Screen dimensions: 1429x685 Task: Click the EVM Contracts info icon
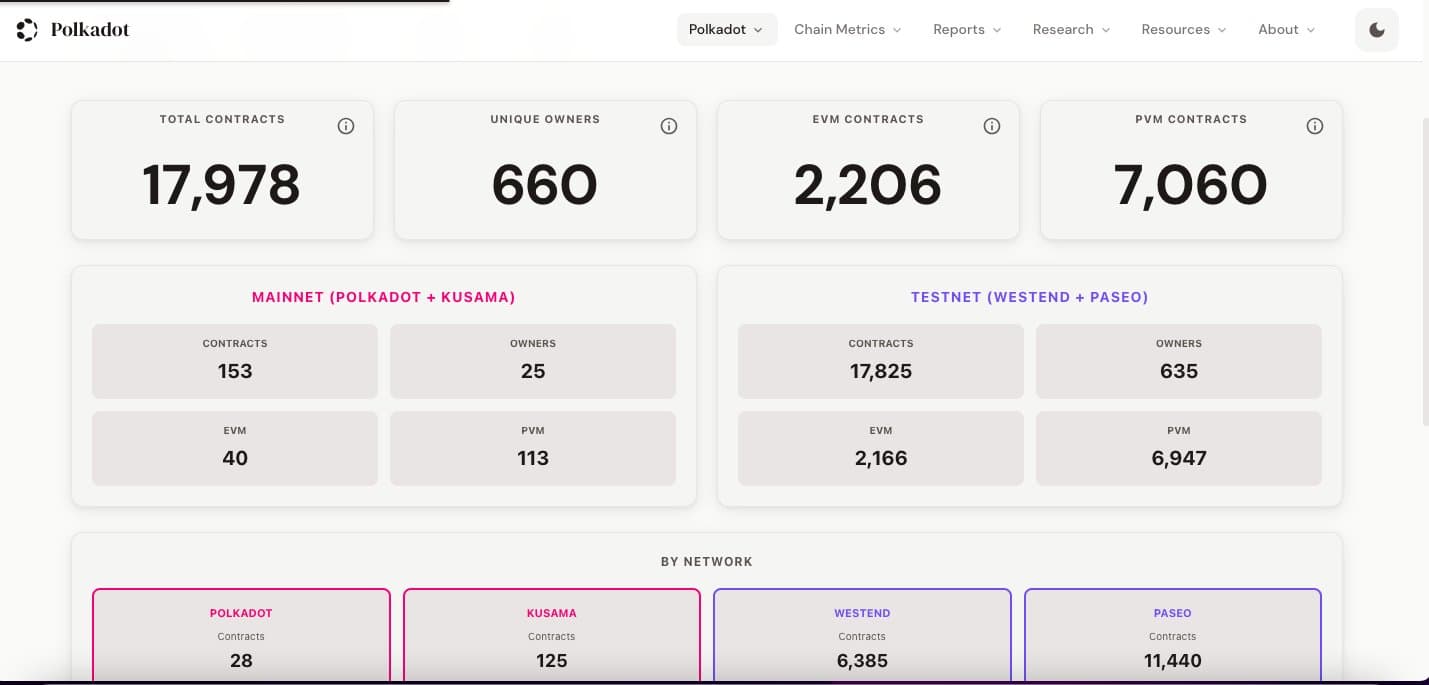[x=991, y=126]
